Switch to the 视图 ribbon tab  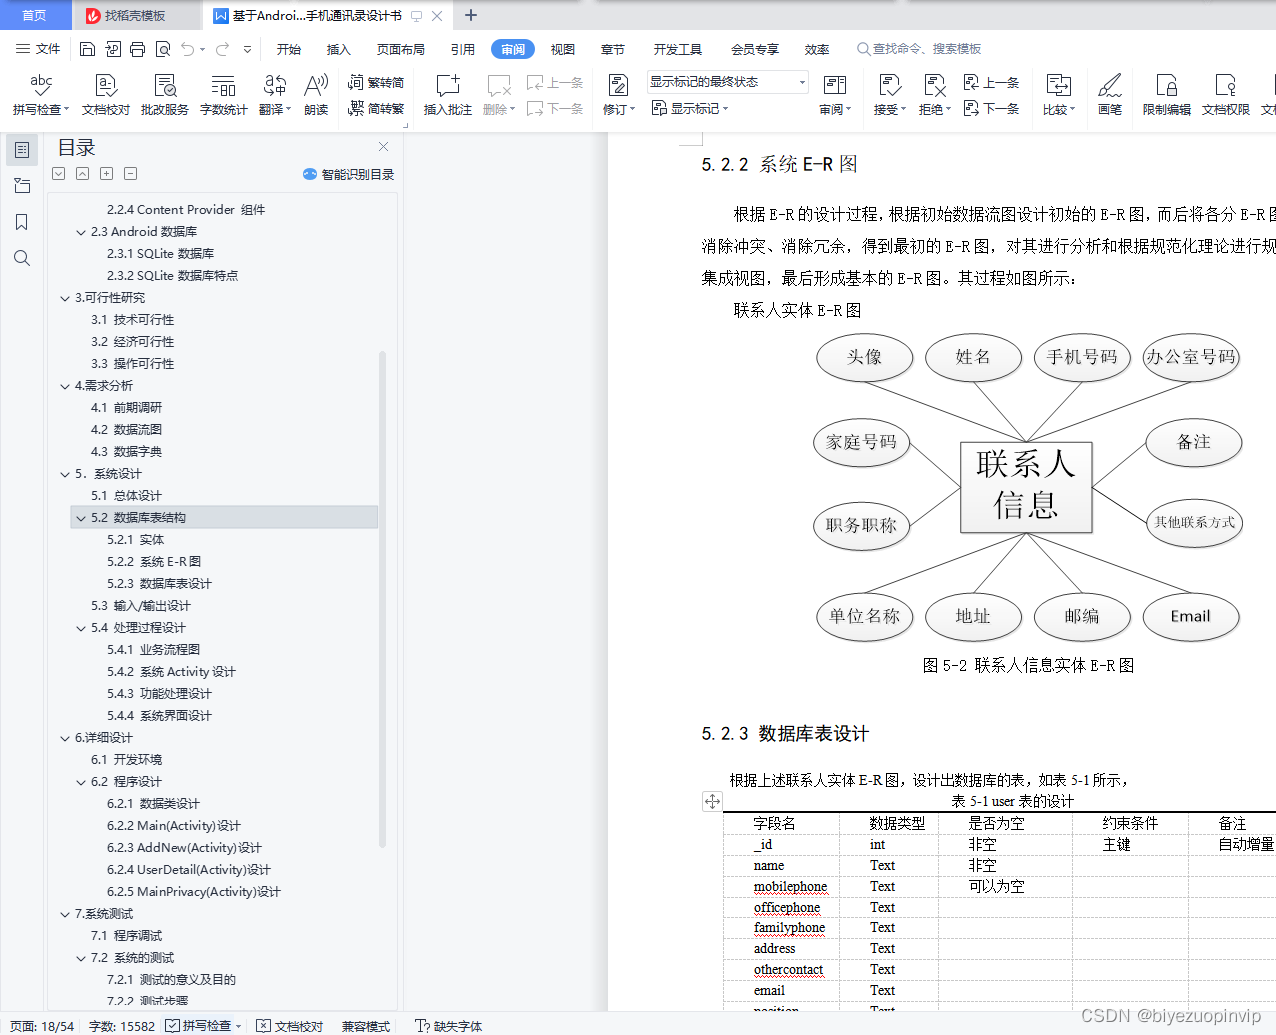tap(563, 49)
